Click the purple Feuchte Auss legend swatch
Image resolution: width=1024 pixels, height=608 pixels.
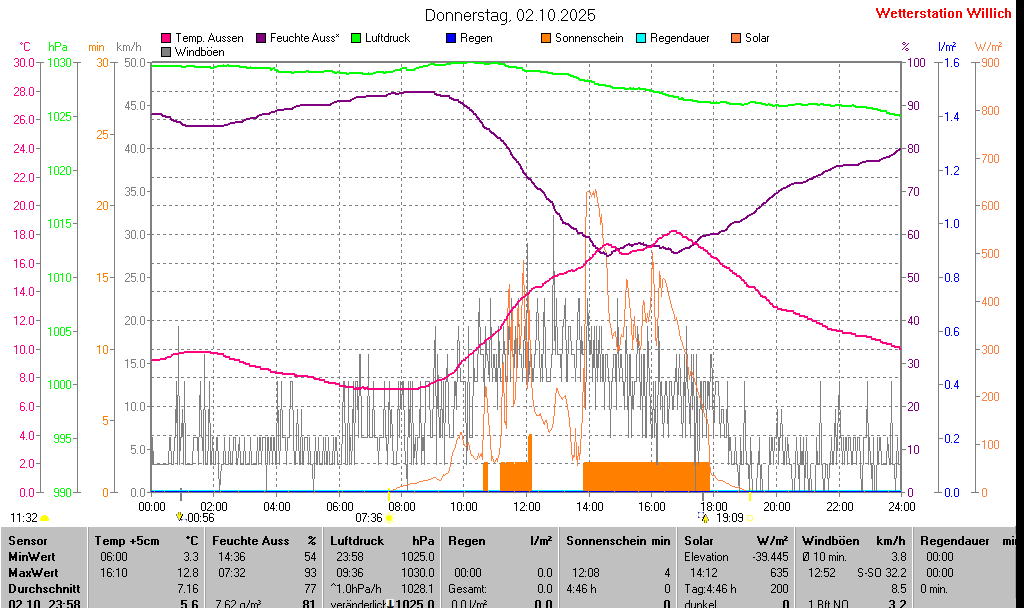coord(262,38)
